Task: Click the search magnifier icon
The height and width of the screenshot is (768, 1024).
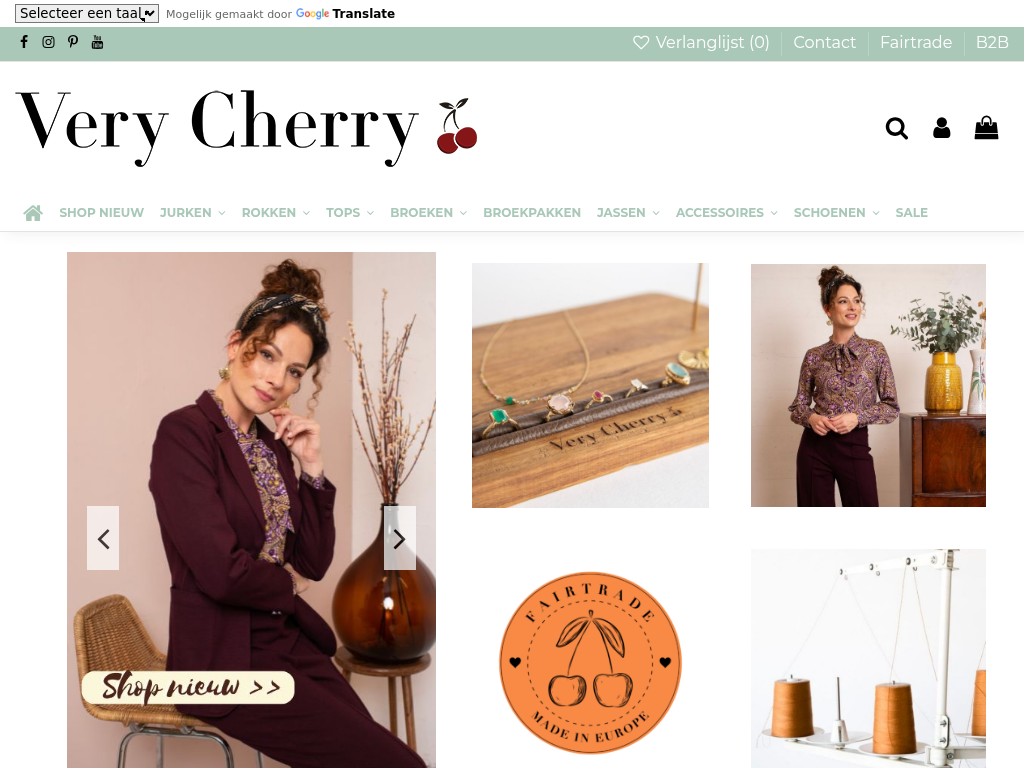Action: [x=897, y=128]
